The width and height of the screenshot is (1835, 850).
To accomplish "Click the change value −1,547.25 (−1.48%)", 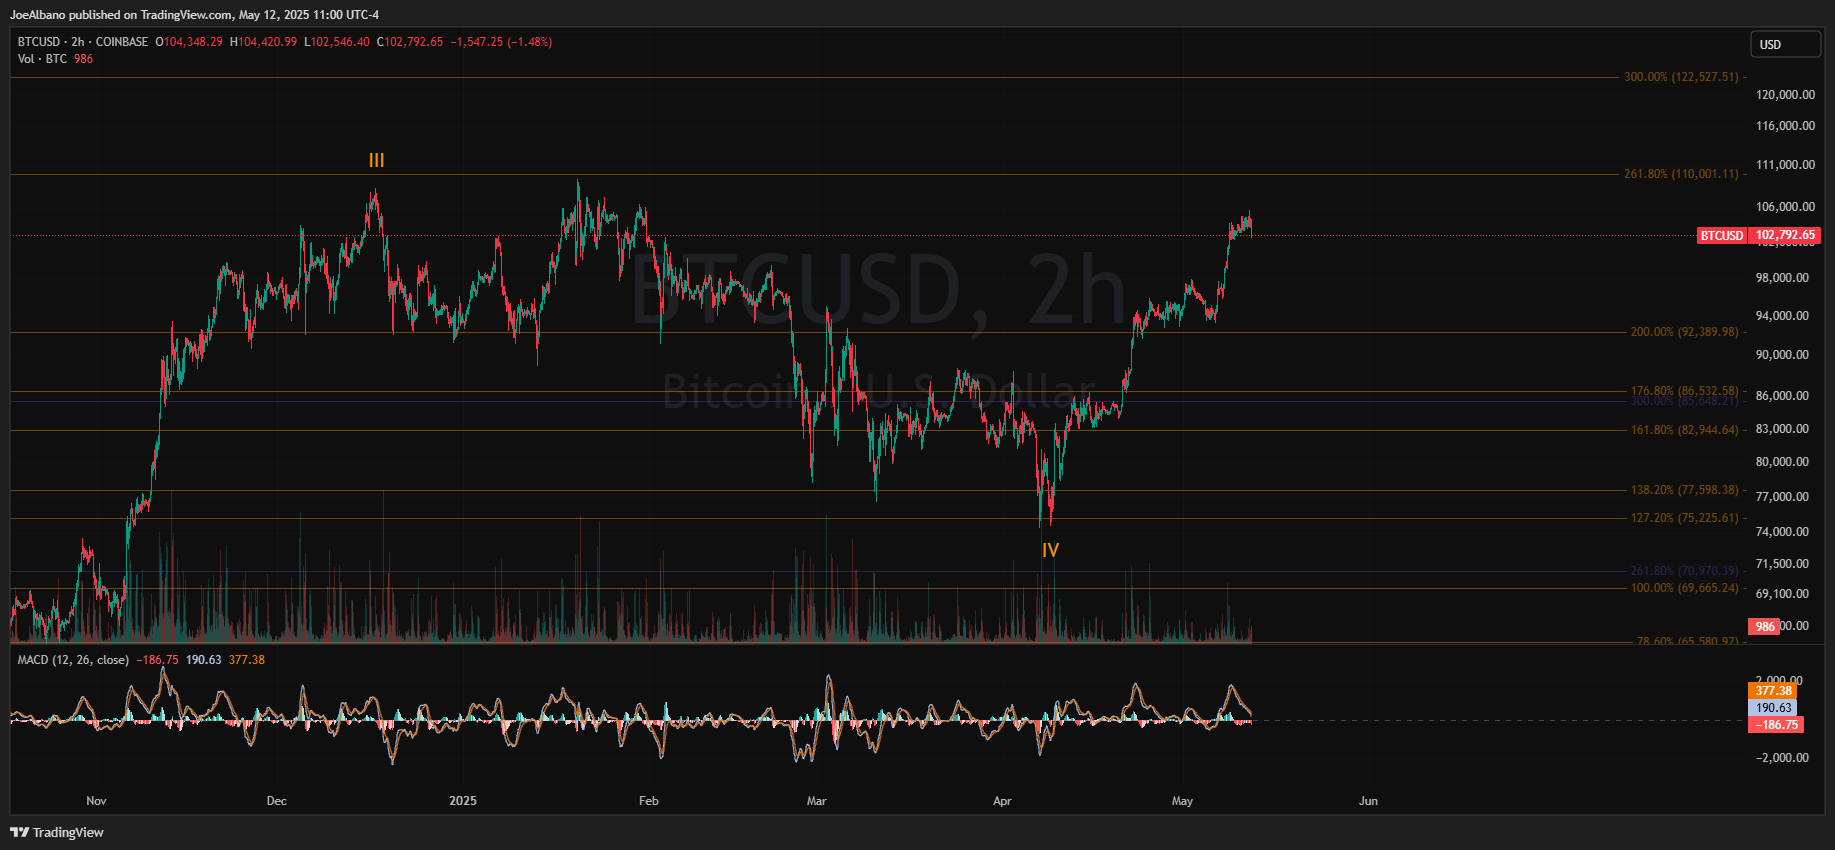I will click(x=501, y=42).
